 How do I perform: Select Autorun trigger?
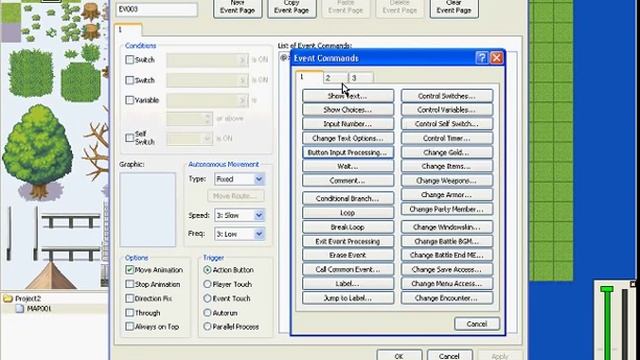[x=207, y=313]
